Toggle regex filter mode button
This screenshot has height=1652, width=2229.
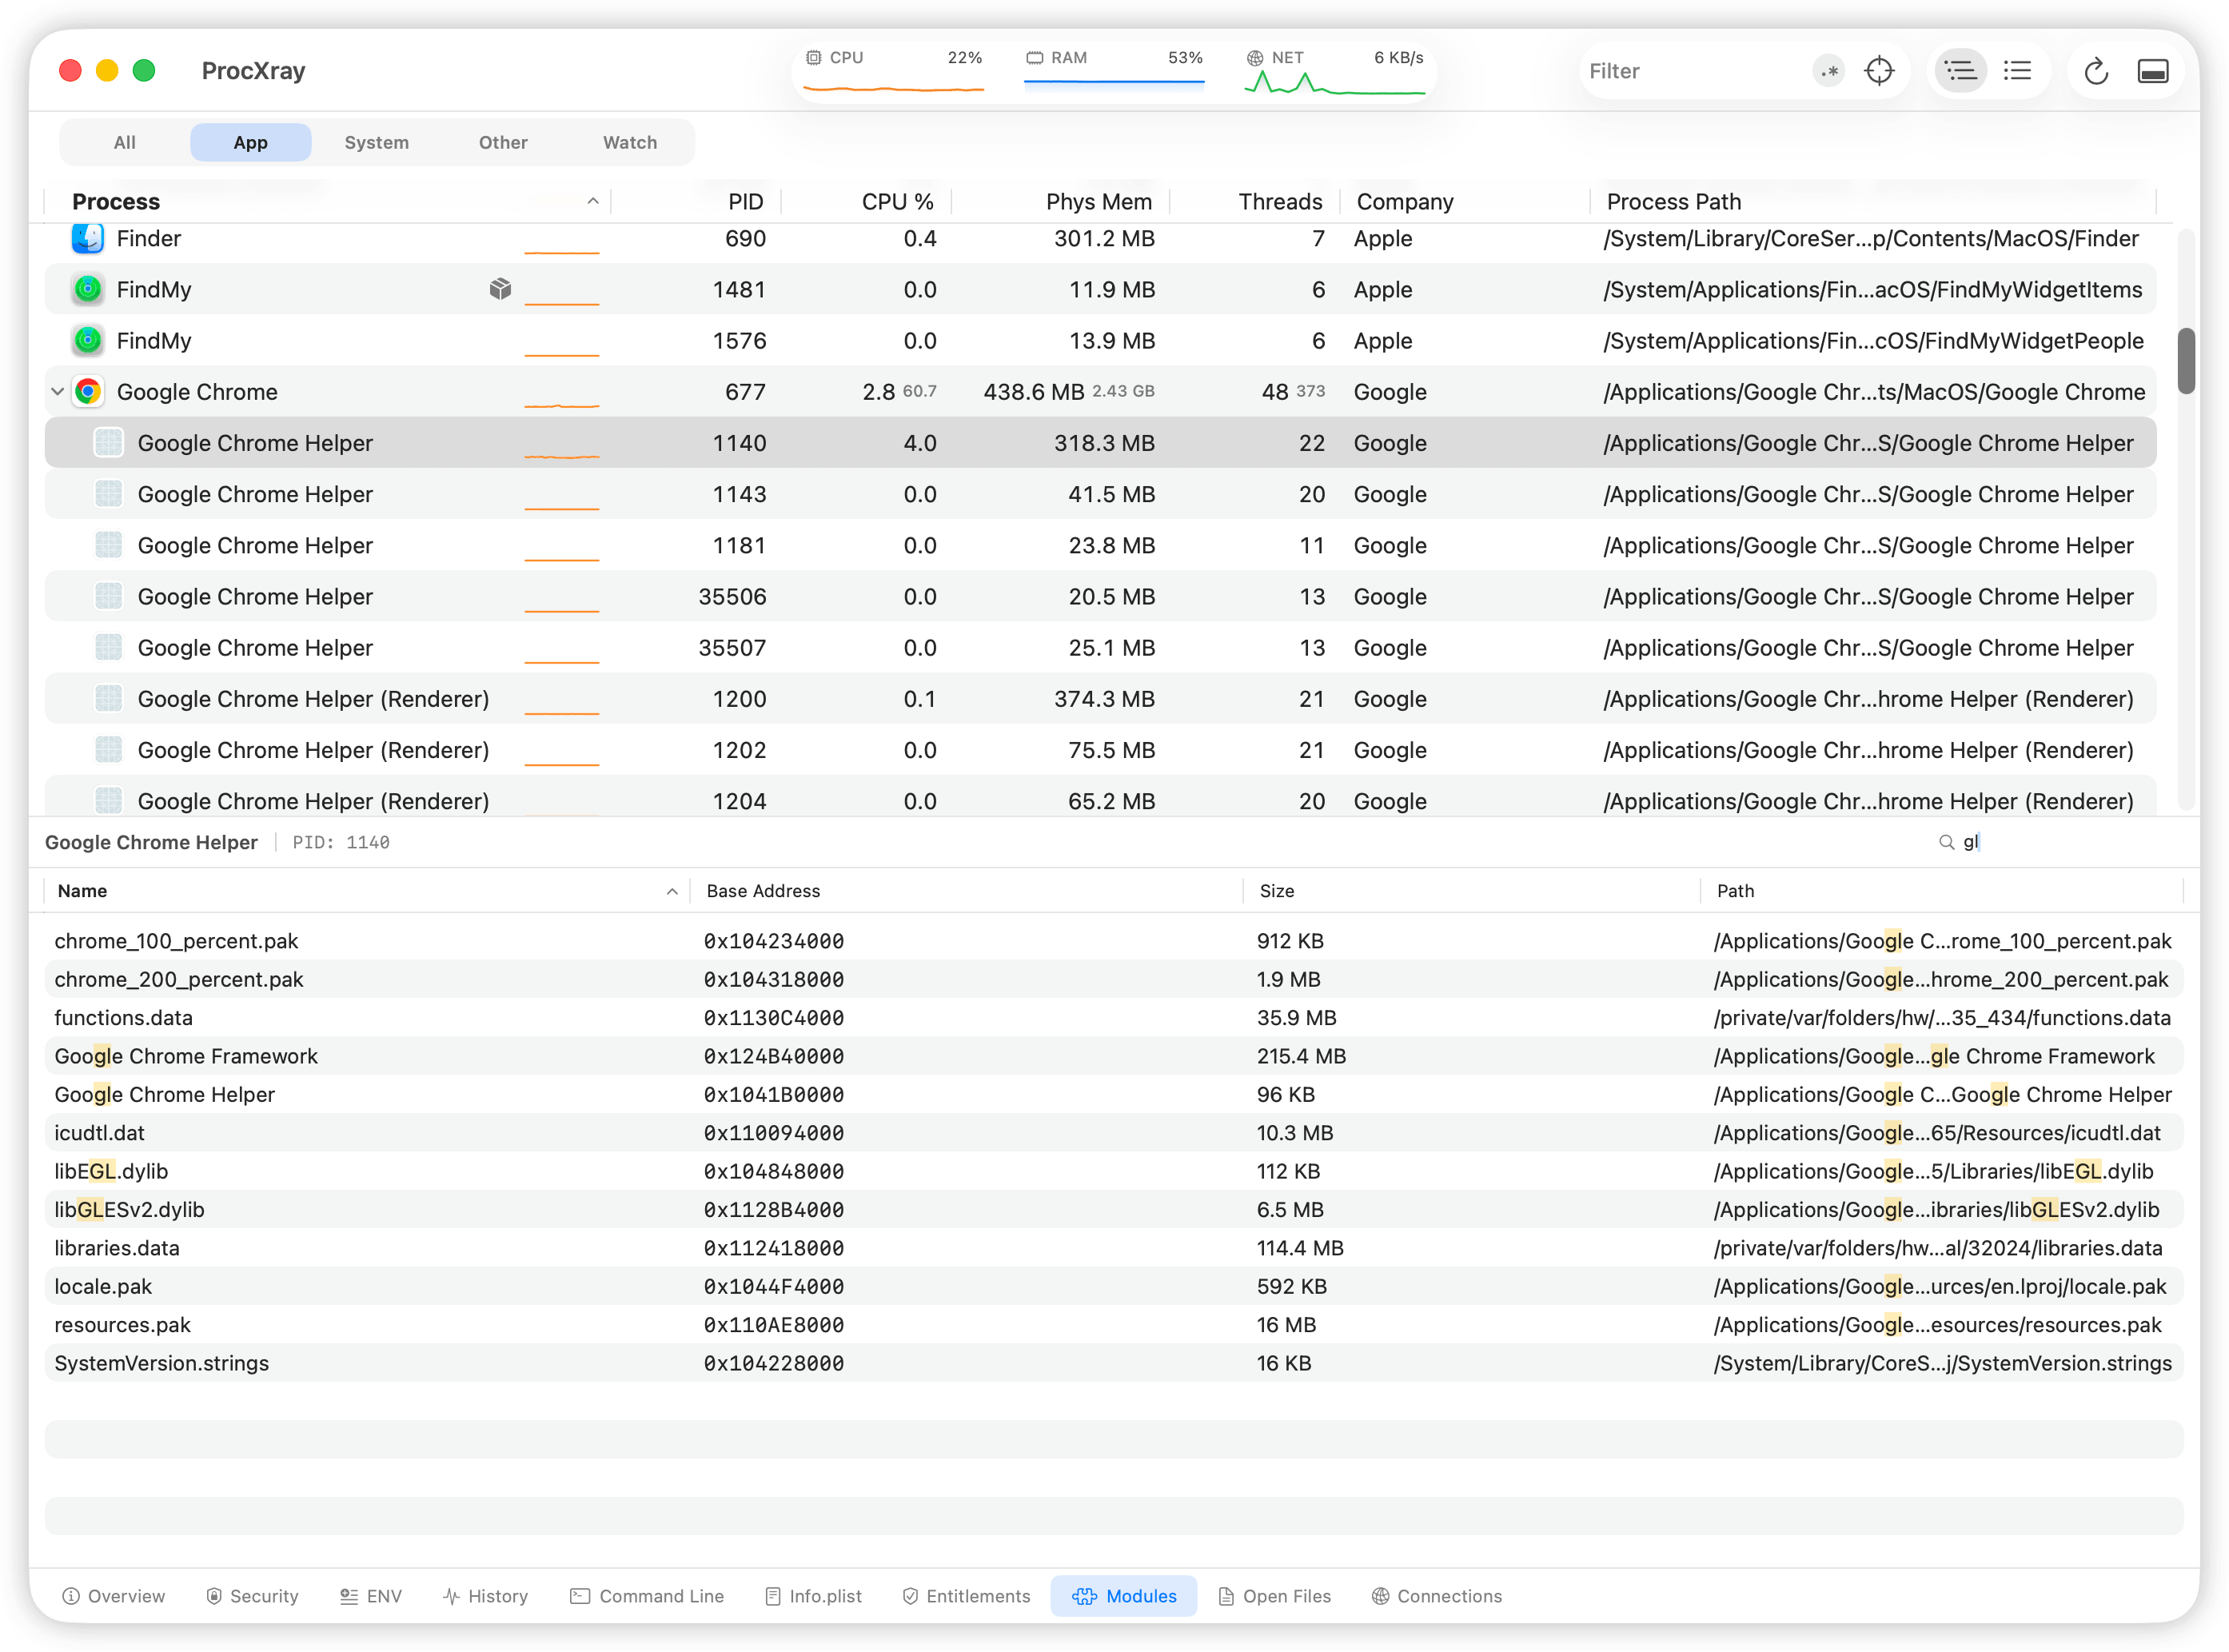[1828, 71]
